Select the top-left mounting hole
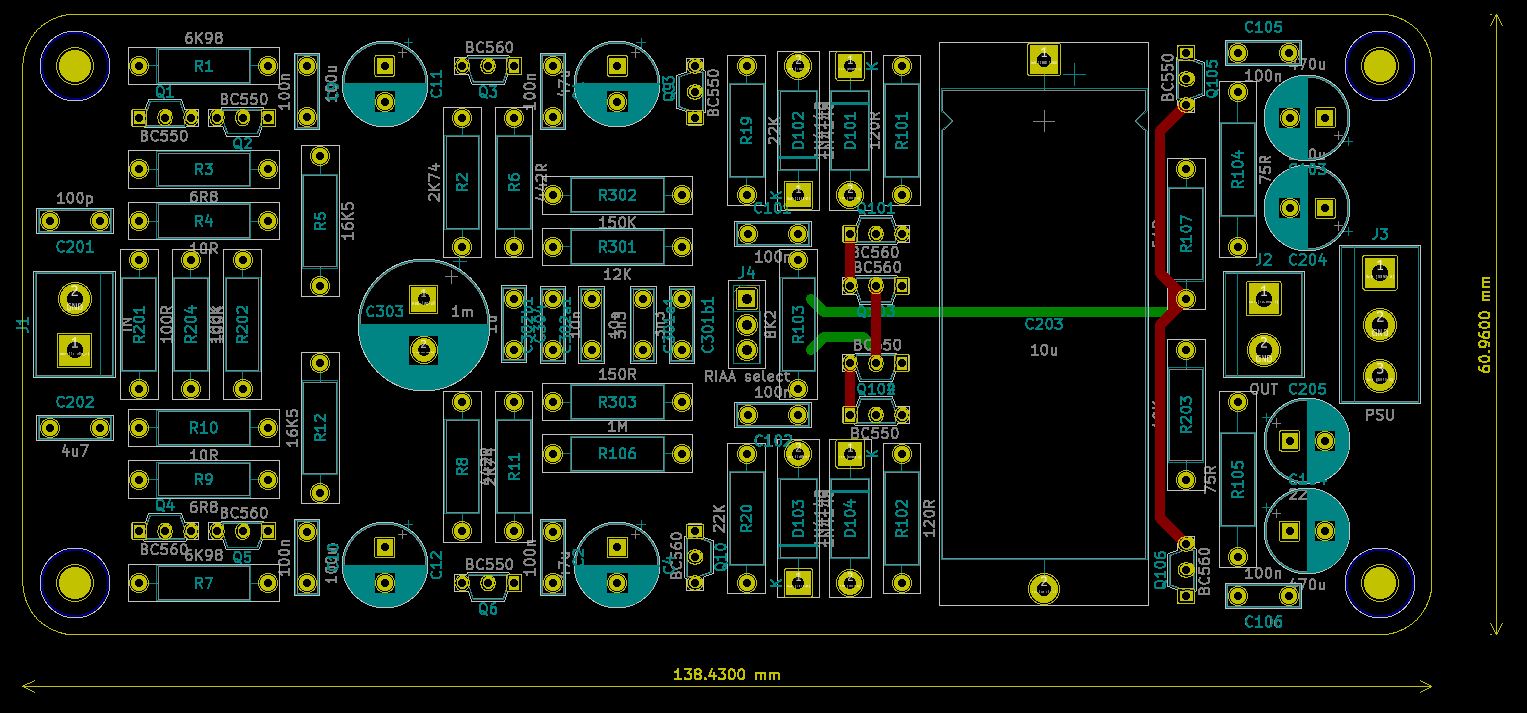The height and width of the screenshot is (713, 1527). tap(74, 67)
